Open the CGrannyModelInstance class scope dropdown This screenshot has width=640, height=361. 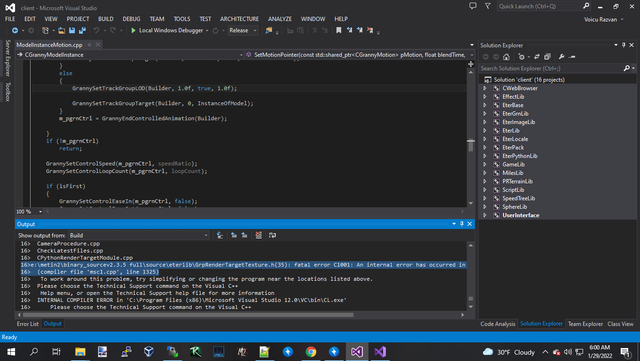coord(130,55)
